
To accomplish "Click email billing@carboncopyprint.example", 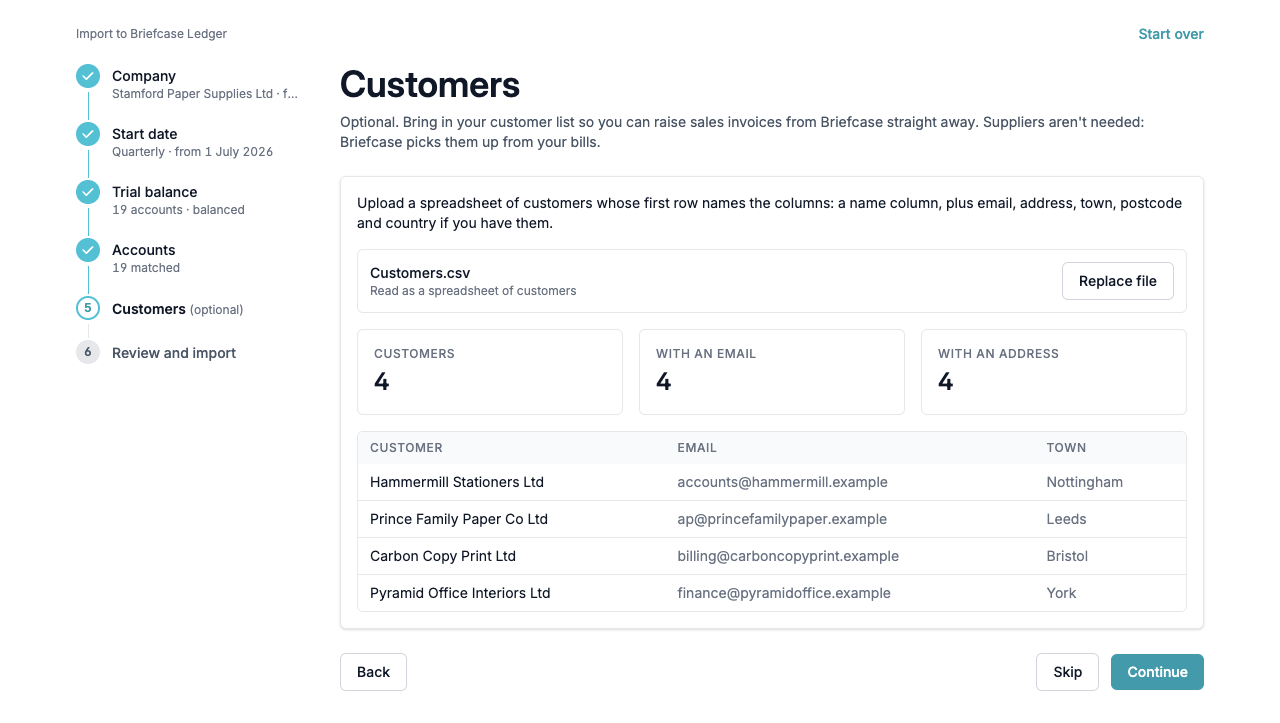I will pyautogui.click(x=788, y=556).
